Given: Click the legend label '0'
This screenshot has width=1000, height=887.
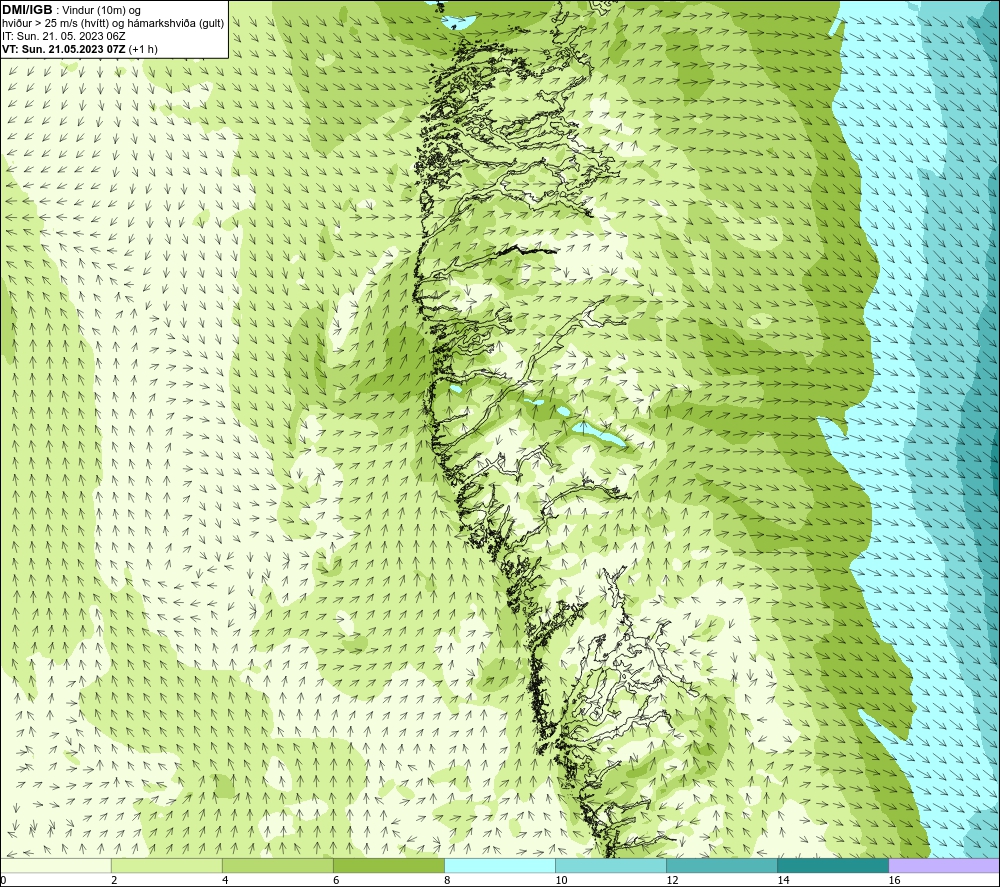Looking at the screenshot, I should click(3, 881).
